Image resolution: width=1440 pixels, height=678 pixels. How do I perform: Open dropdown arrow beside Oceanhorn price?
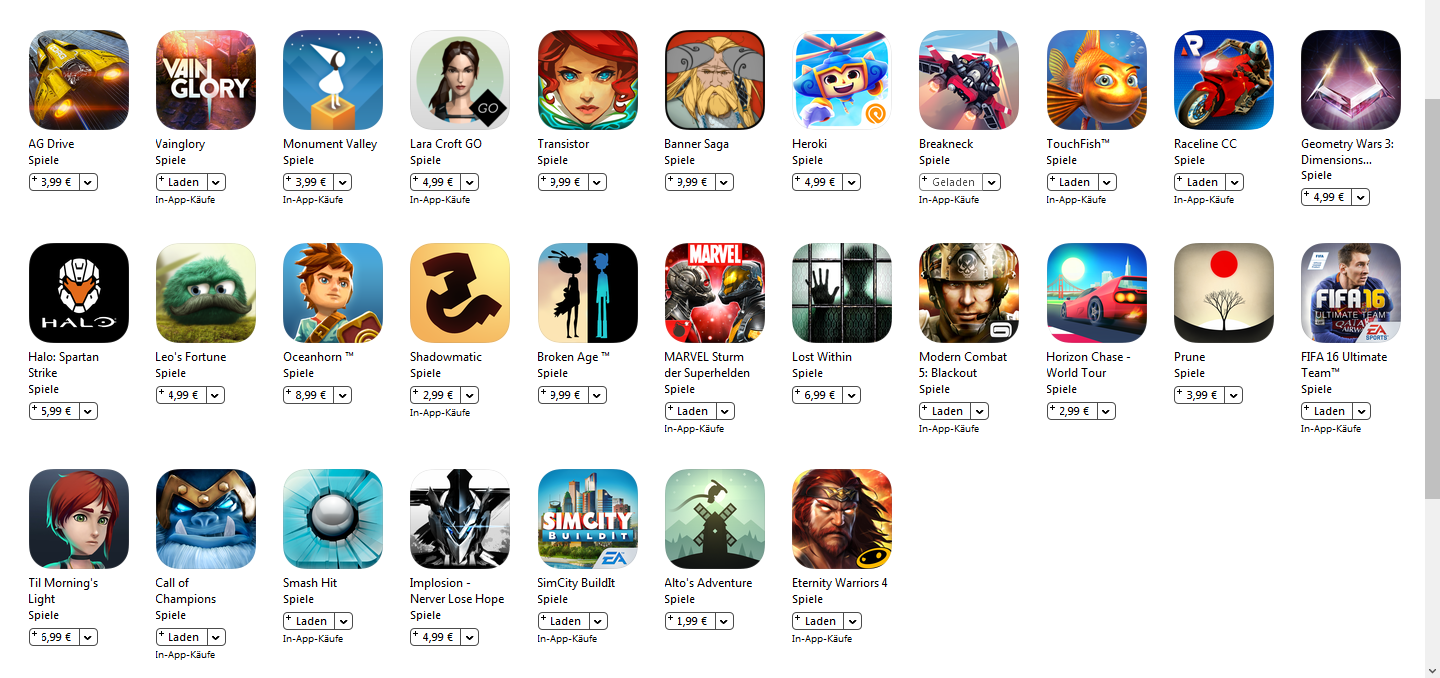point(342,395)
